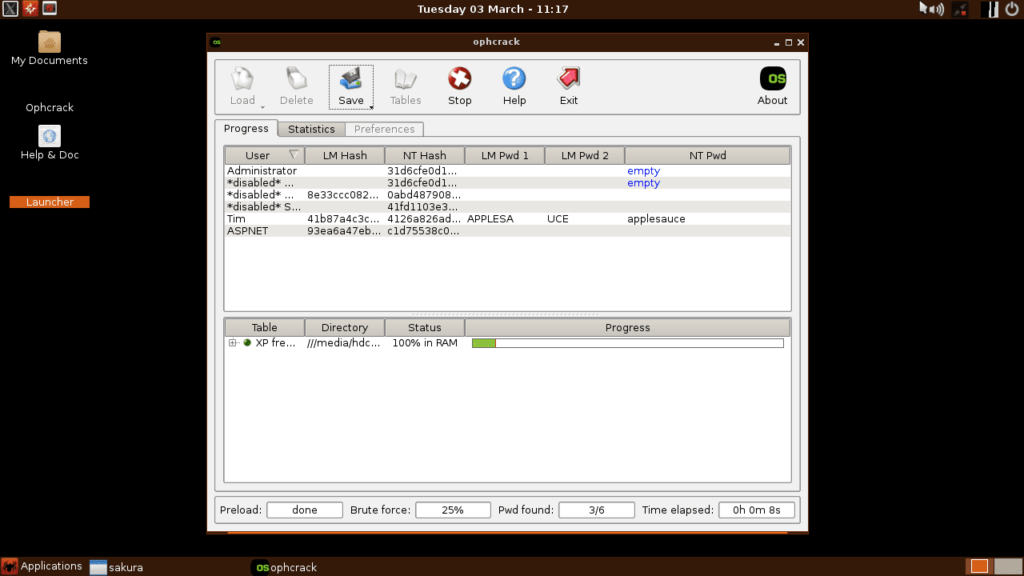Click the power icon in top panel
The height and width of the screenshot is (576, 1024).
tap(1012, 9)
